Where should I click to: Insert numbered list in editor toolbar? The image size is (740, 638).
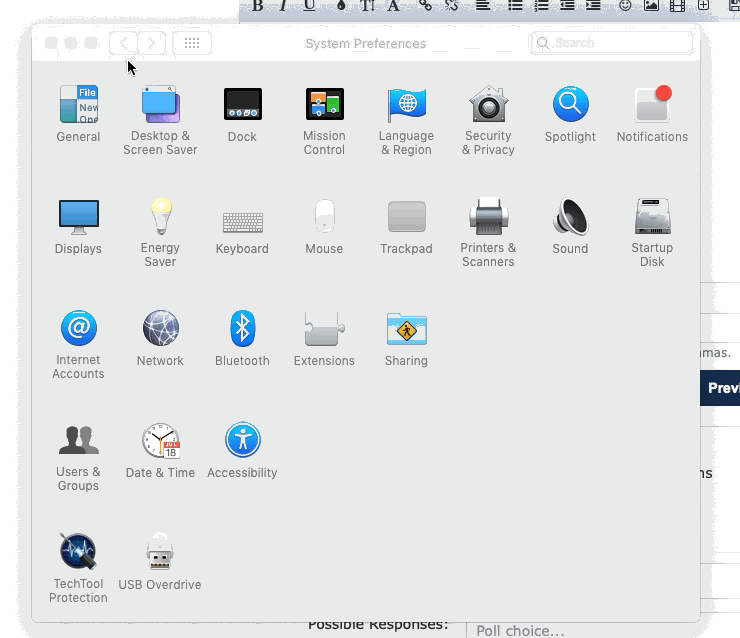[x=541, y=6]
